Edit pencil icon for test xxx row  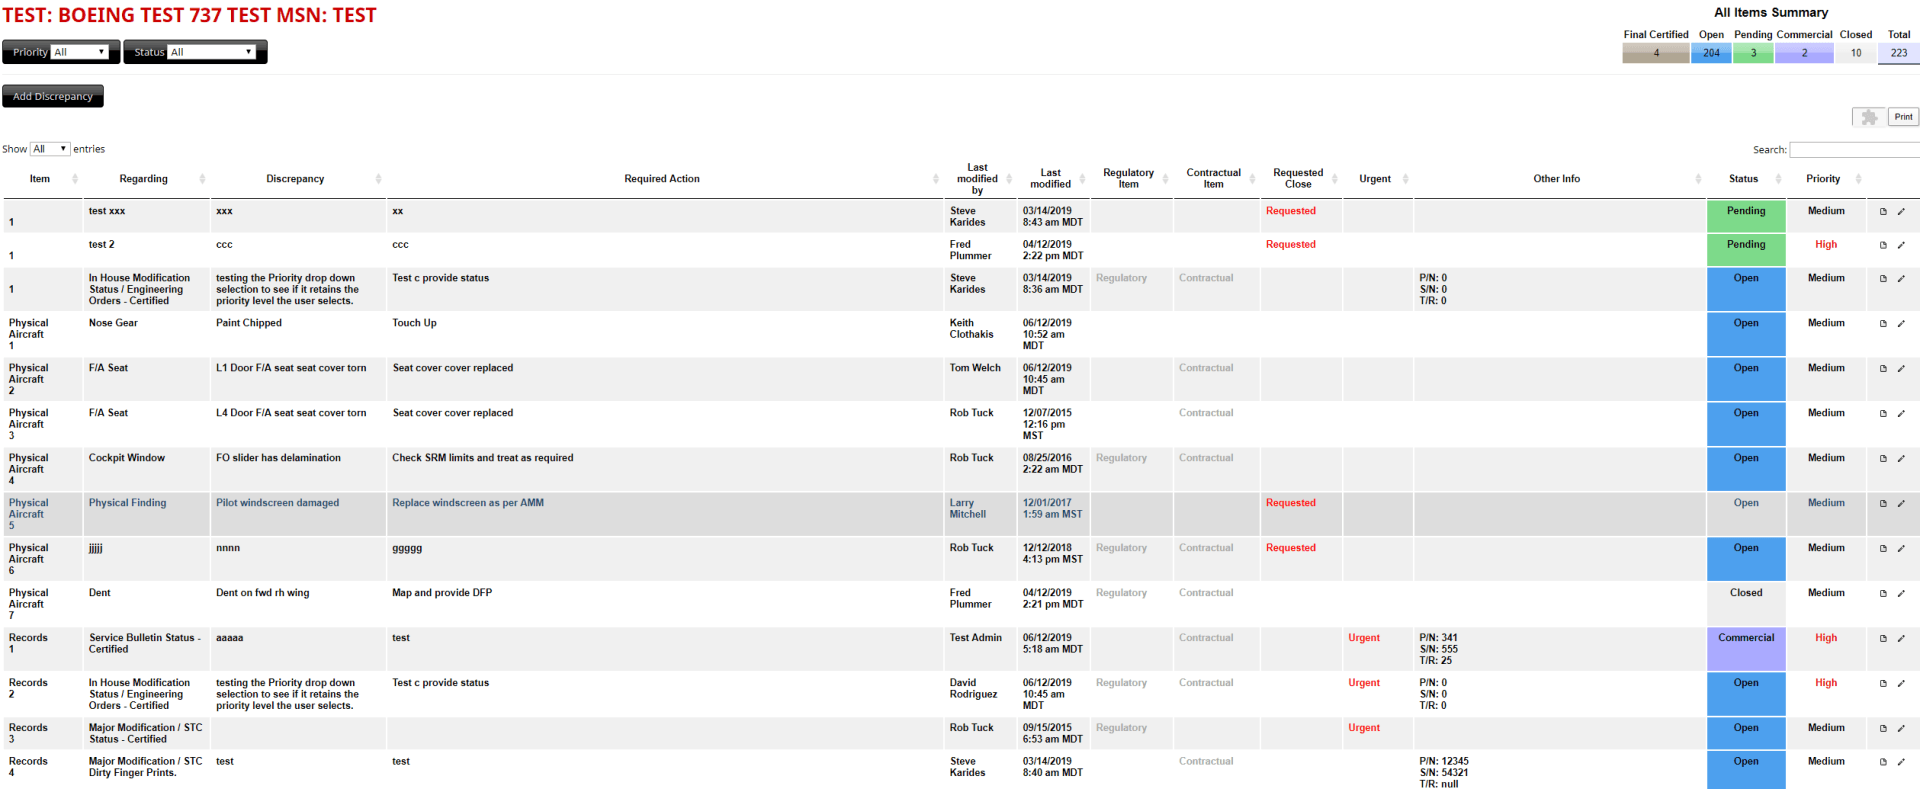[1901, 212]
